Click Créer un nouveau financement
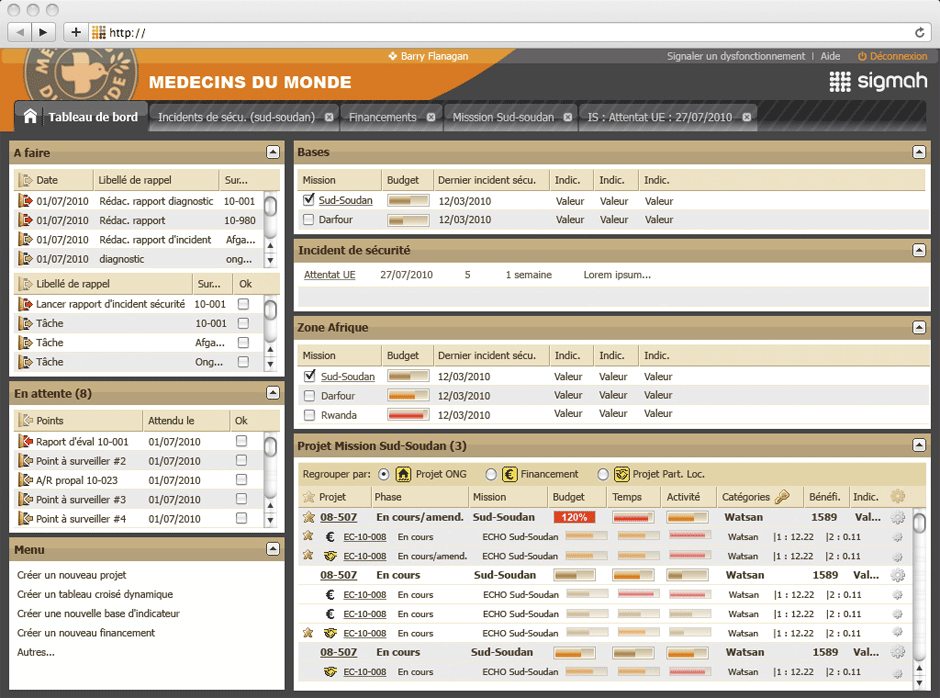 click(86, 633)
